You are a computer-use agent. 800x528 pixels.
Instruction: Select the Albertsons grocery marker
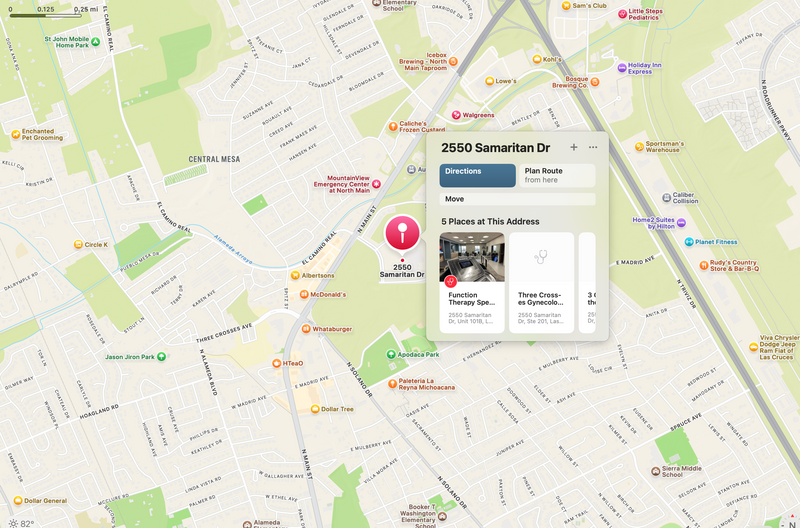(295, 275)
